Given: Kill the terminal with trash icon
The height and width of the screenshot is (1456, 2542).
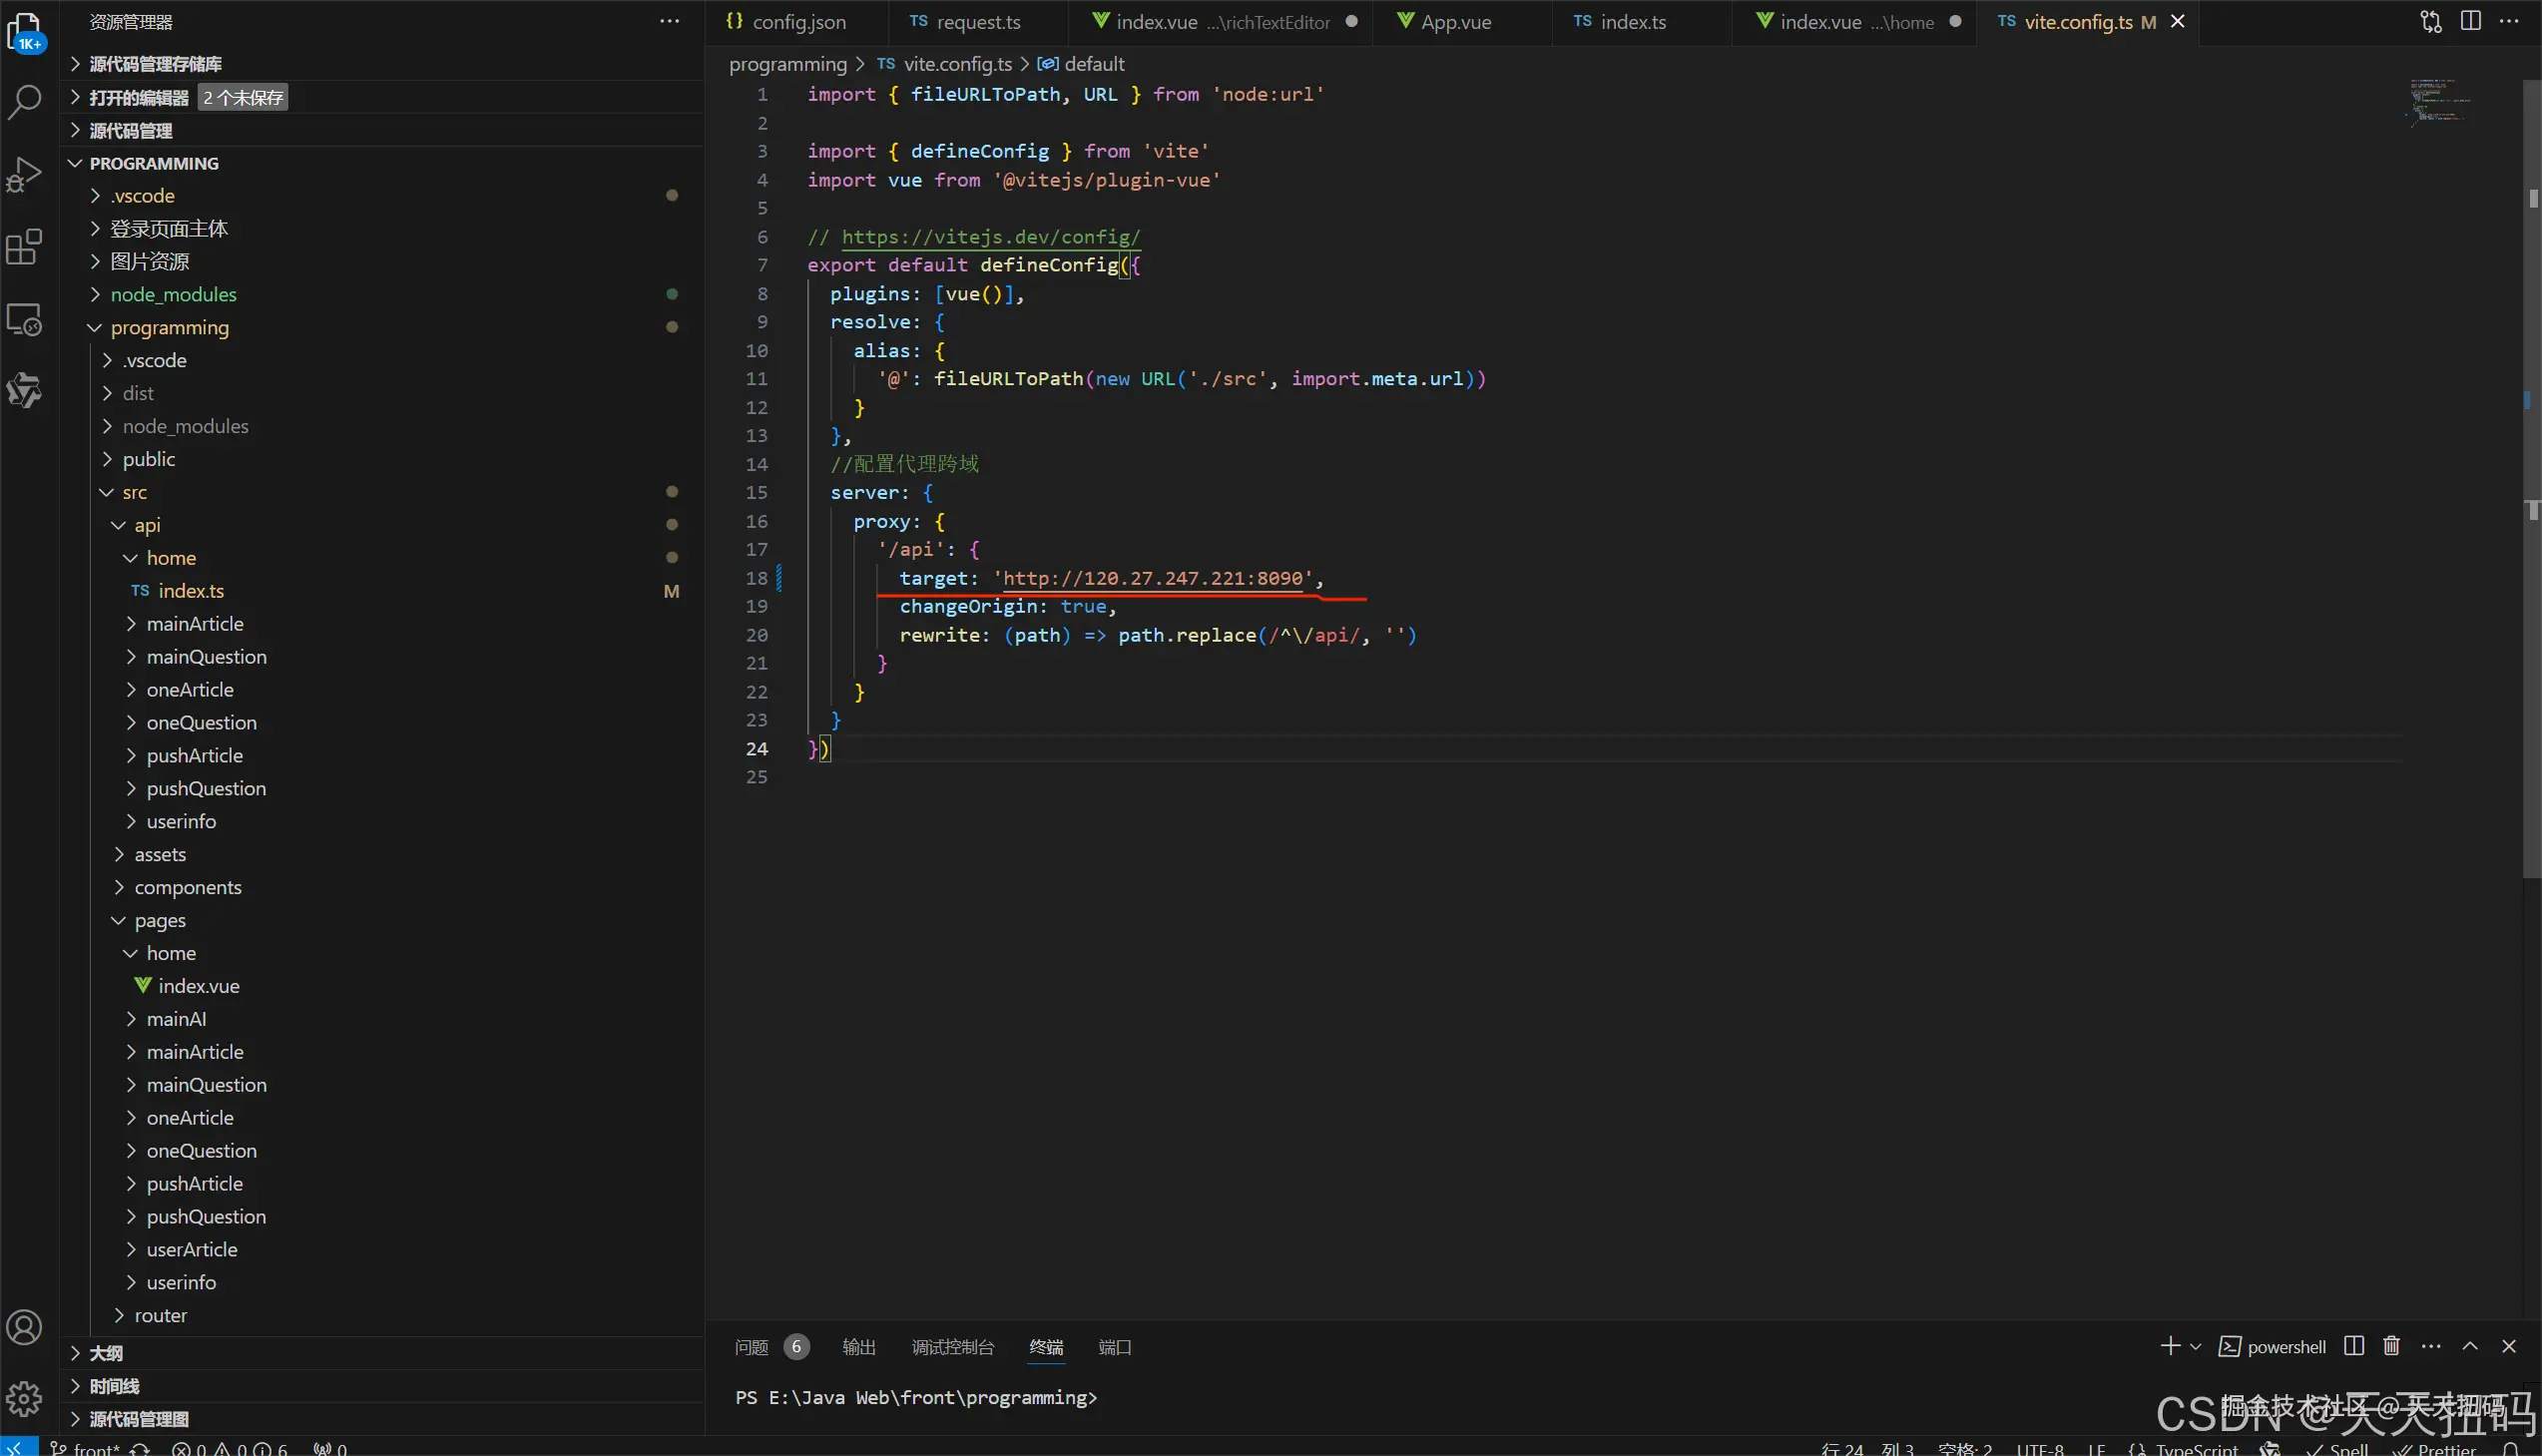Looking at the screenshot, I should (x=2391, y=1346).
